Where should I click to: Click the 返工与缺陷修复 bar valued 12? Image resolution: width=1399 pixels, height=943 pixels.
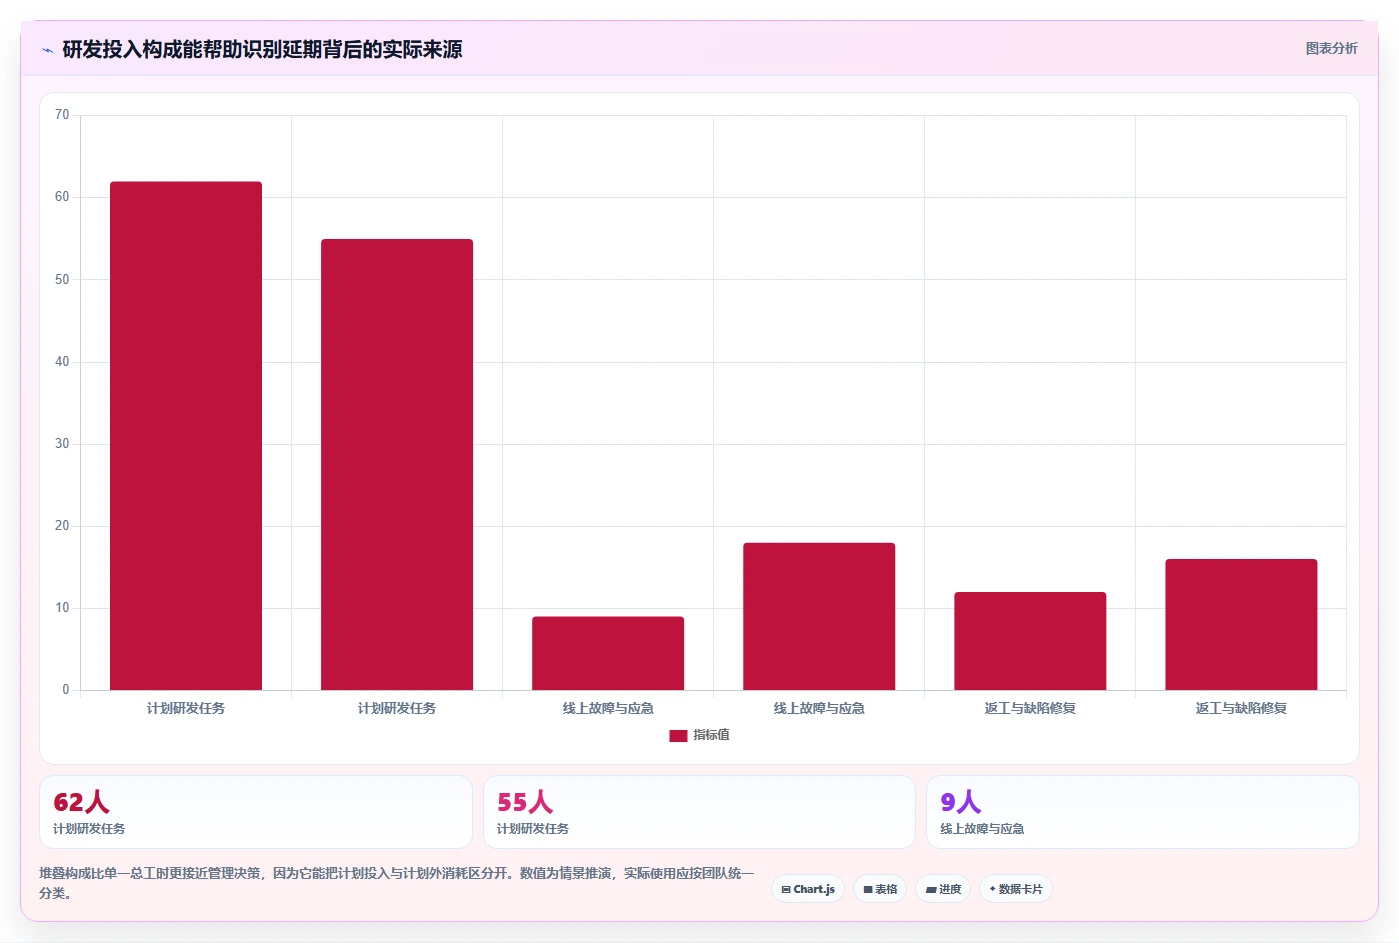tap(1030, 641)
